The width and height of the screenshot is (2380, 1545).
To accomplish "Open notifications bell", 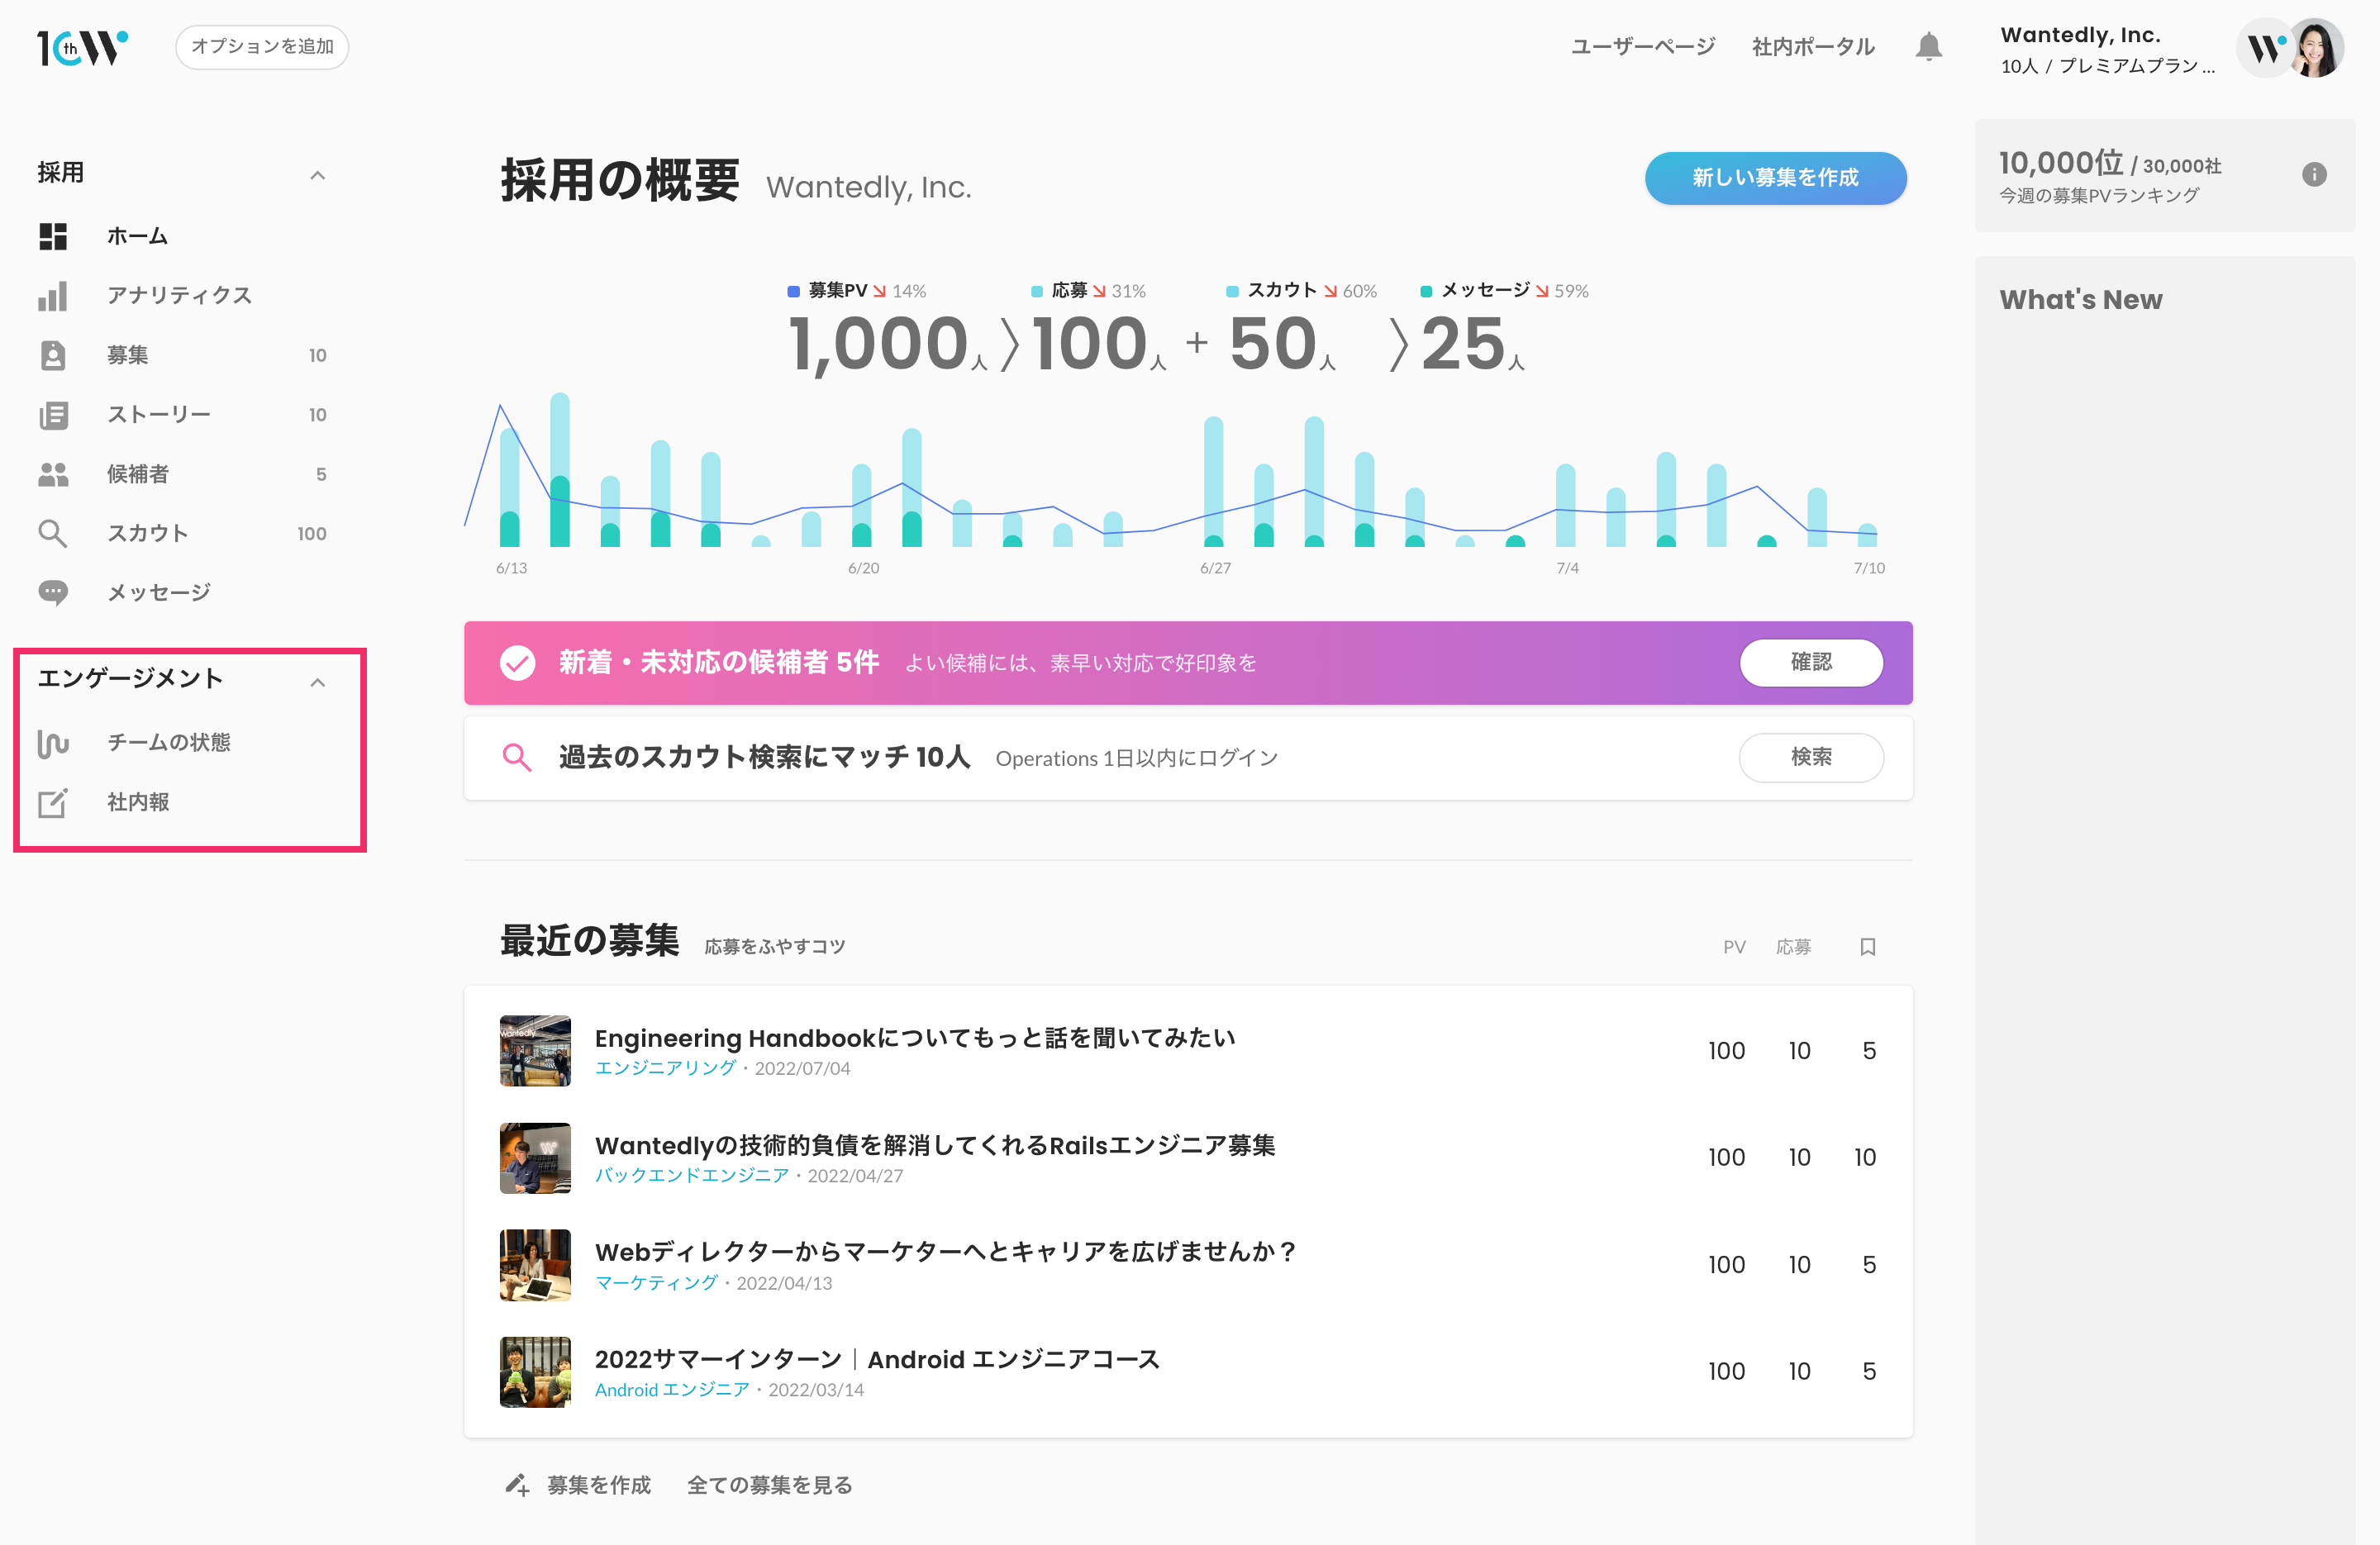I will pyautogui.click(x=1929, y=47).
